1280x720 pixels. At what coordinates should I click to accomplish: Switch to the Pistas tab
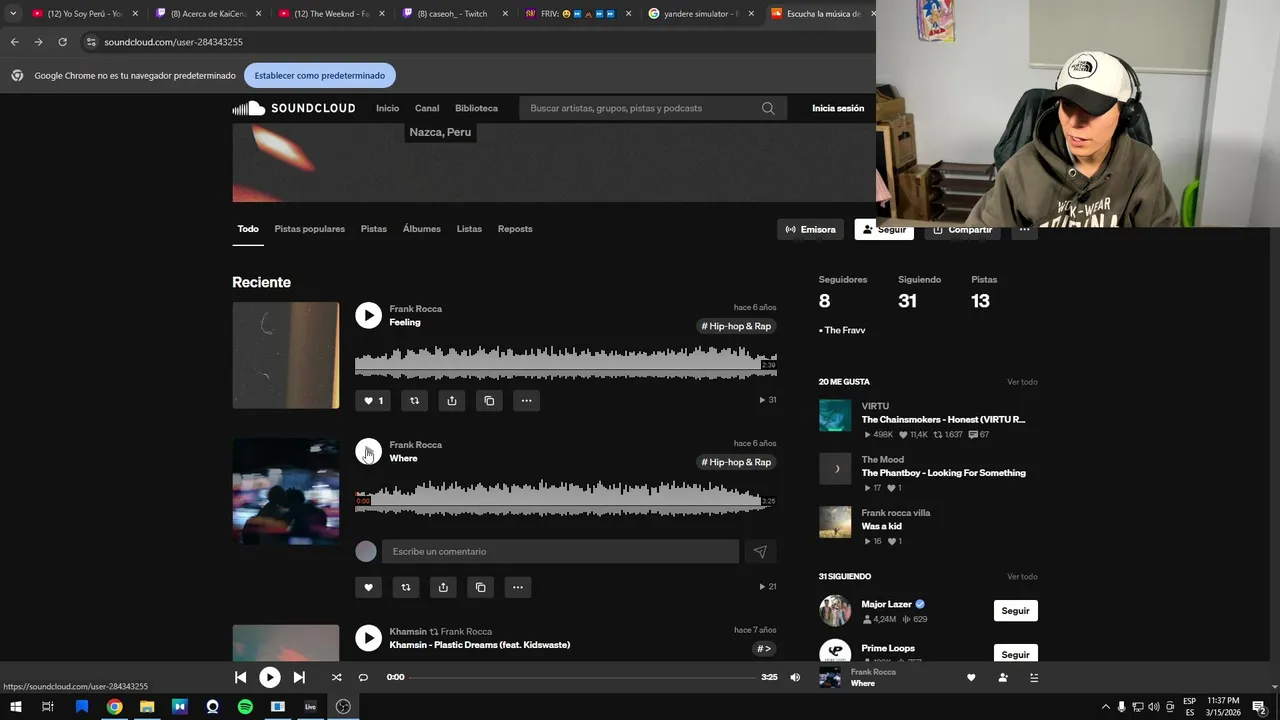click(374, 229)
